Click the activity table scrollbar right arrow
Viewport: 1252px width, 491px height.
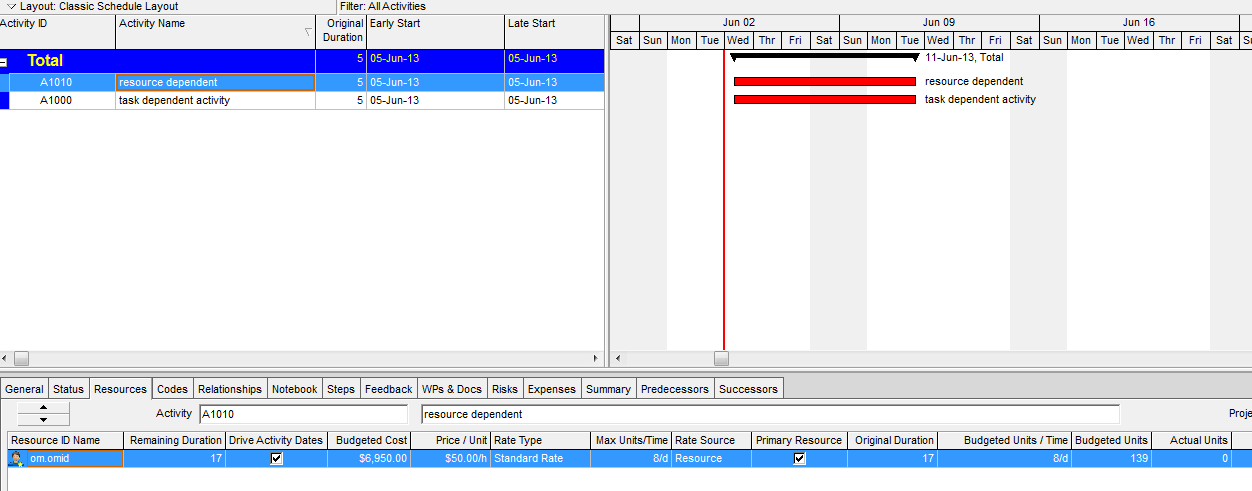597,358
